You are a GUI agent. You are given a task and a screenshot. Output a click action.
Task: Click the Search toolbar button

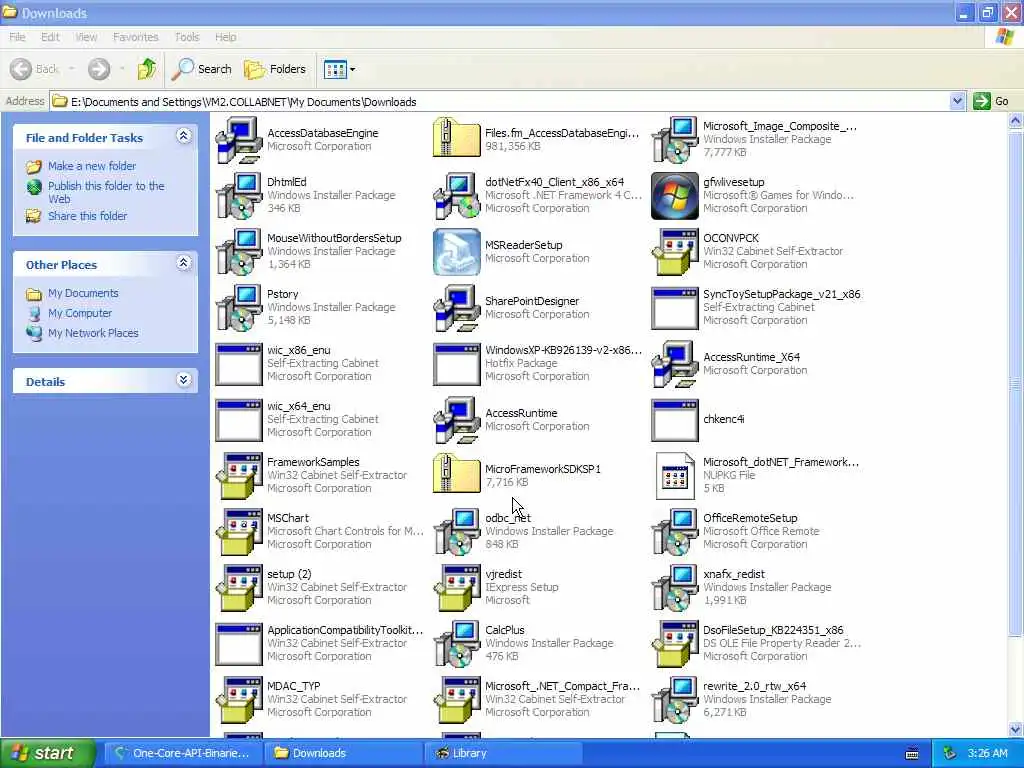202,69
